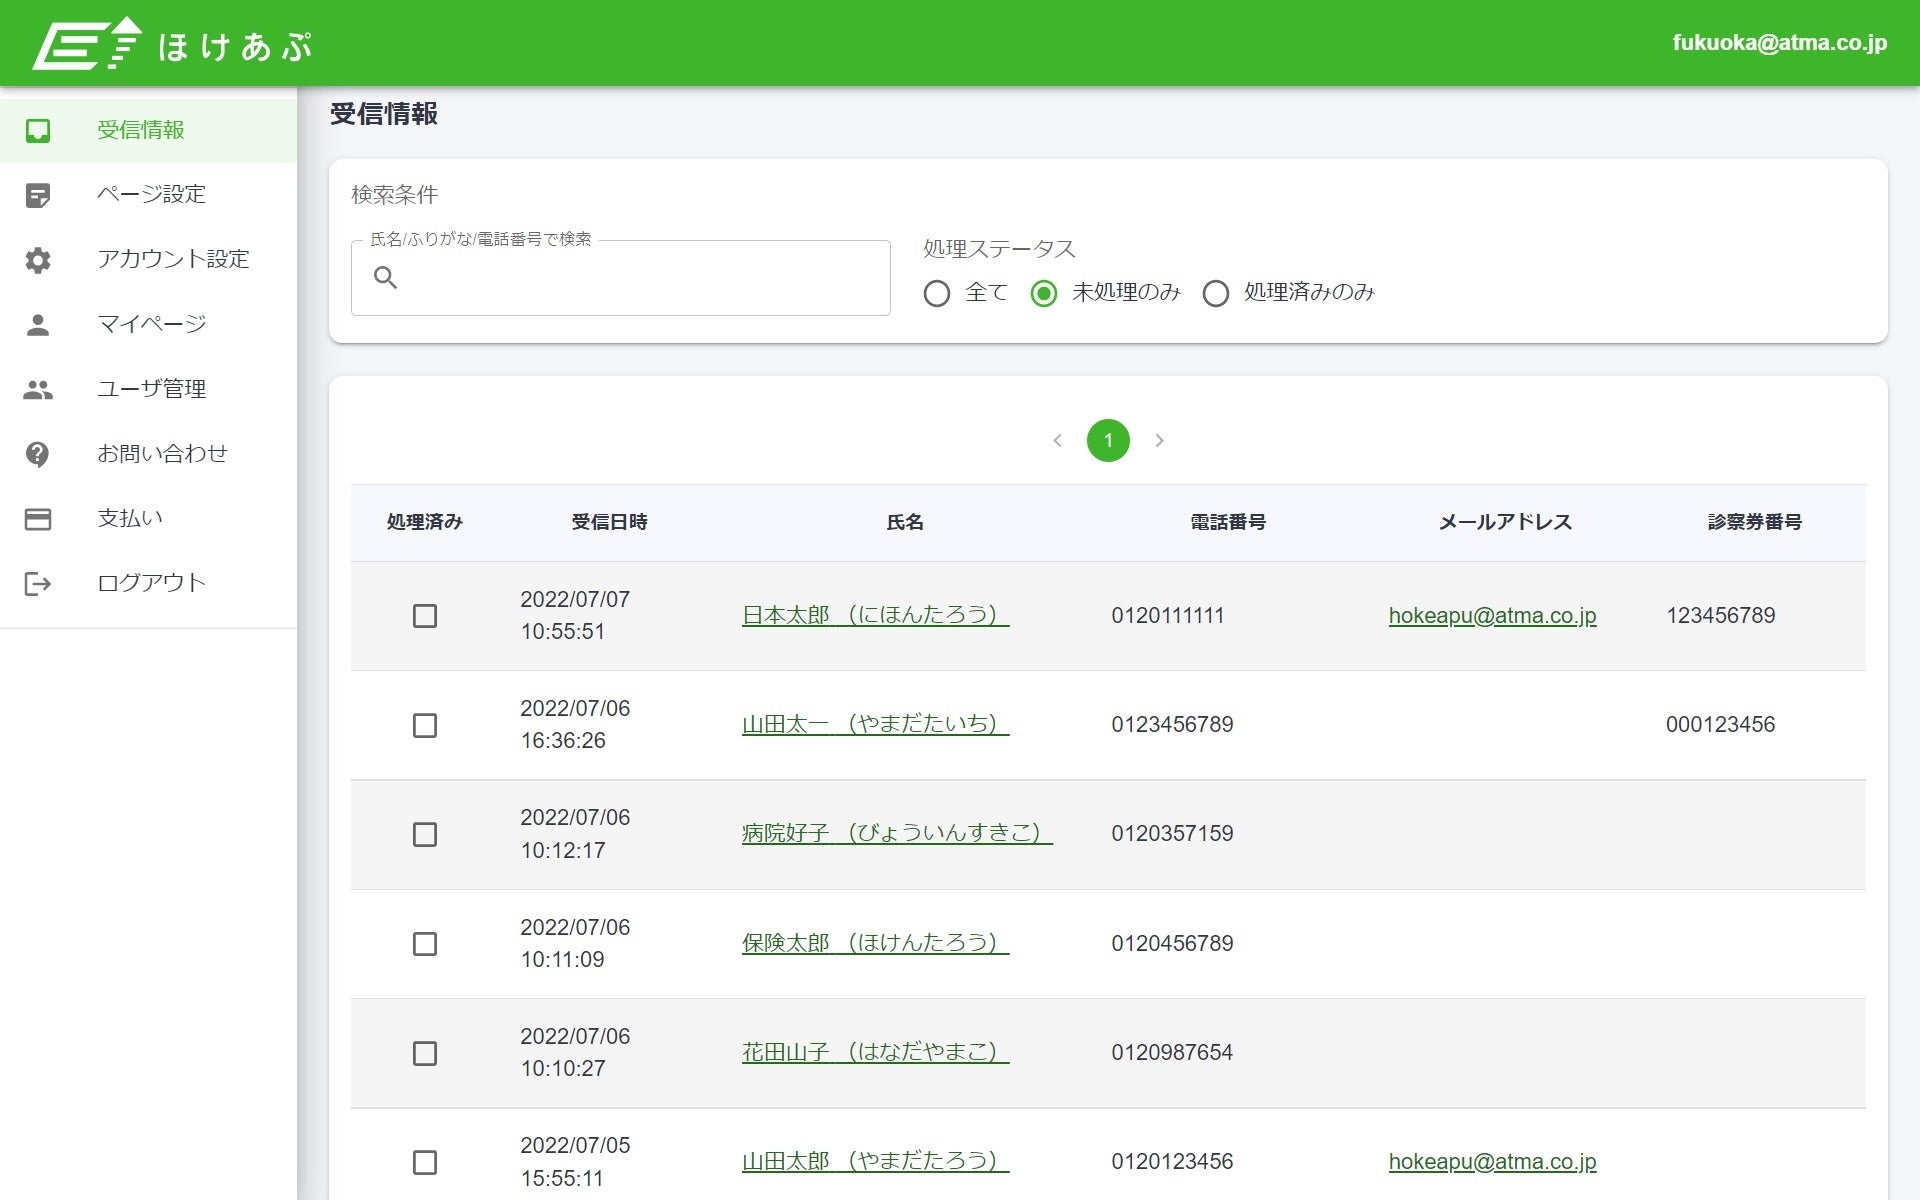This screenshot has height=1200, width=1920.
Task: Click the My Page person icon
Action: (38, 325)
